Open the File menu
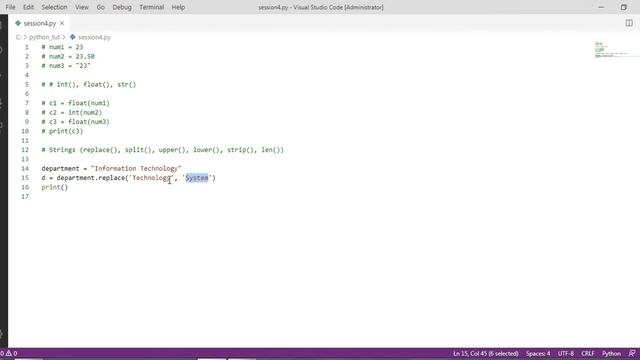The width and height of the screenshot is (640, 360). tap(10, 7)
